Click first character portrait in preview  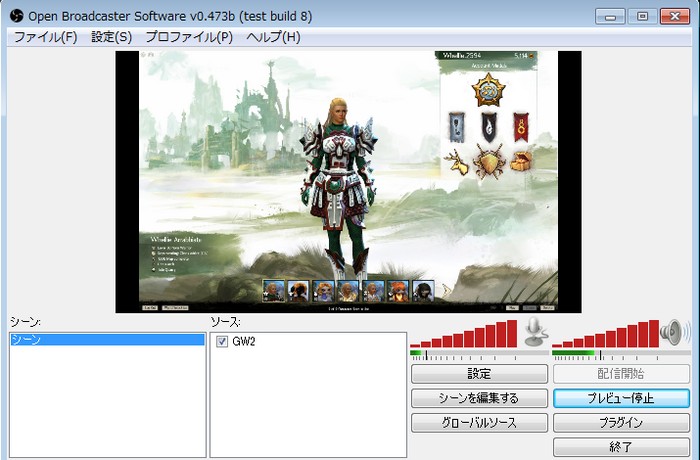[273, 291]
